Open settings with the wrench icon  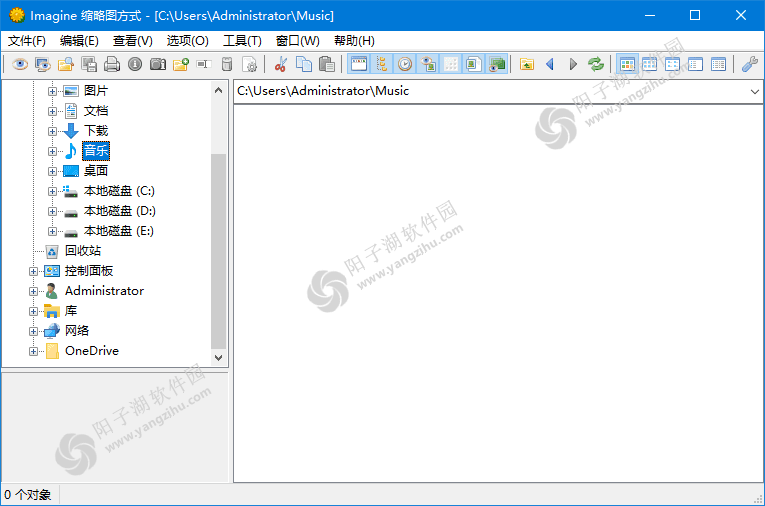point(749,64)
